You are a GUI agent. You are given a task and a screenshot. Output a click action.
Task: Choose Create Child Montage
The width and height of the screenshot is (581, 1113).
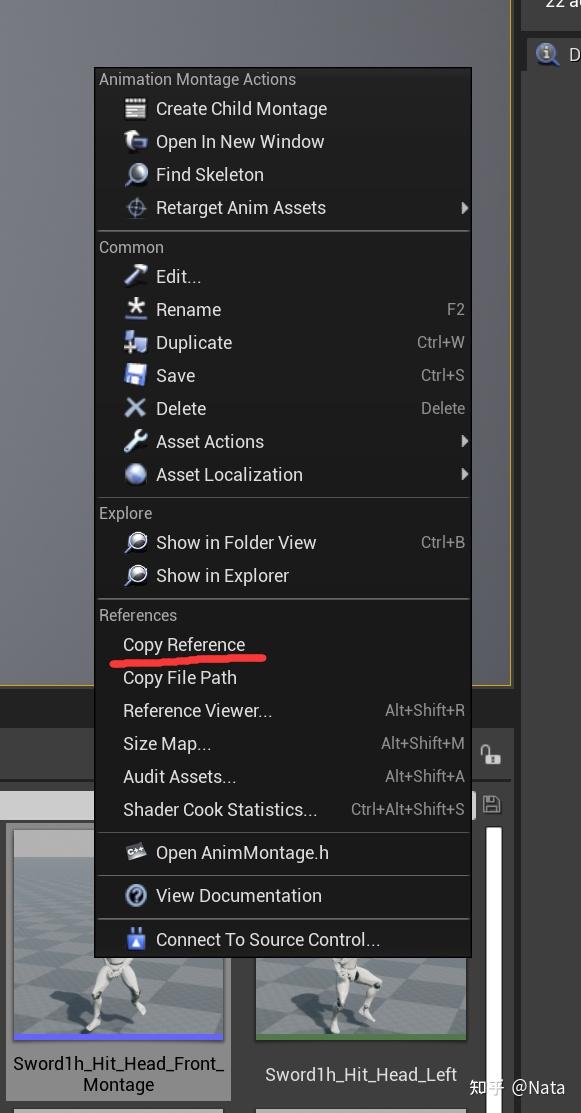[240, 108]
